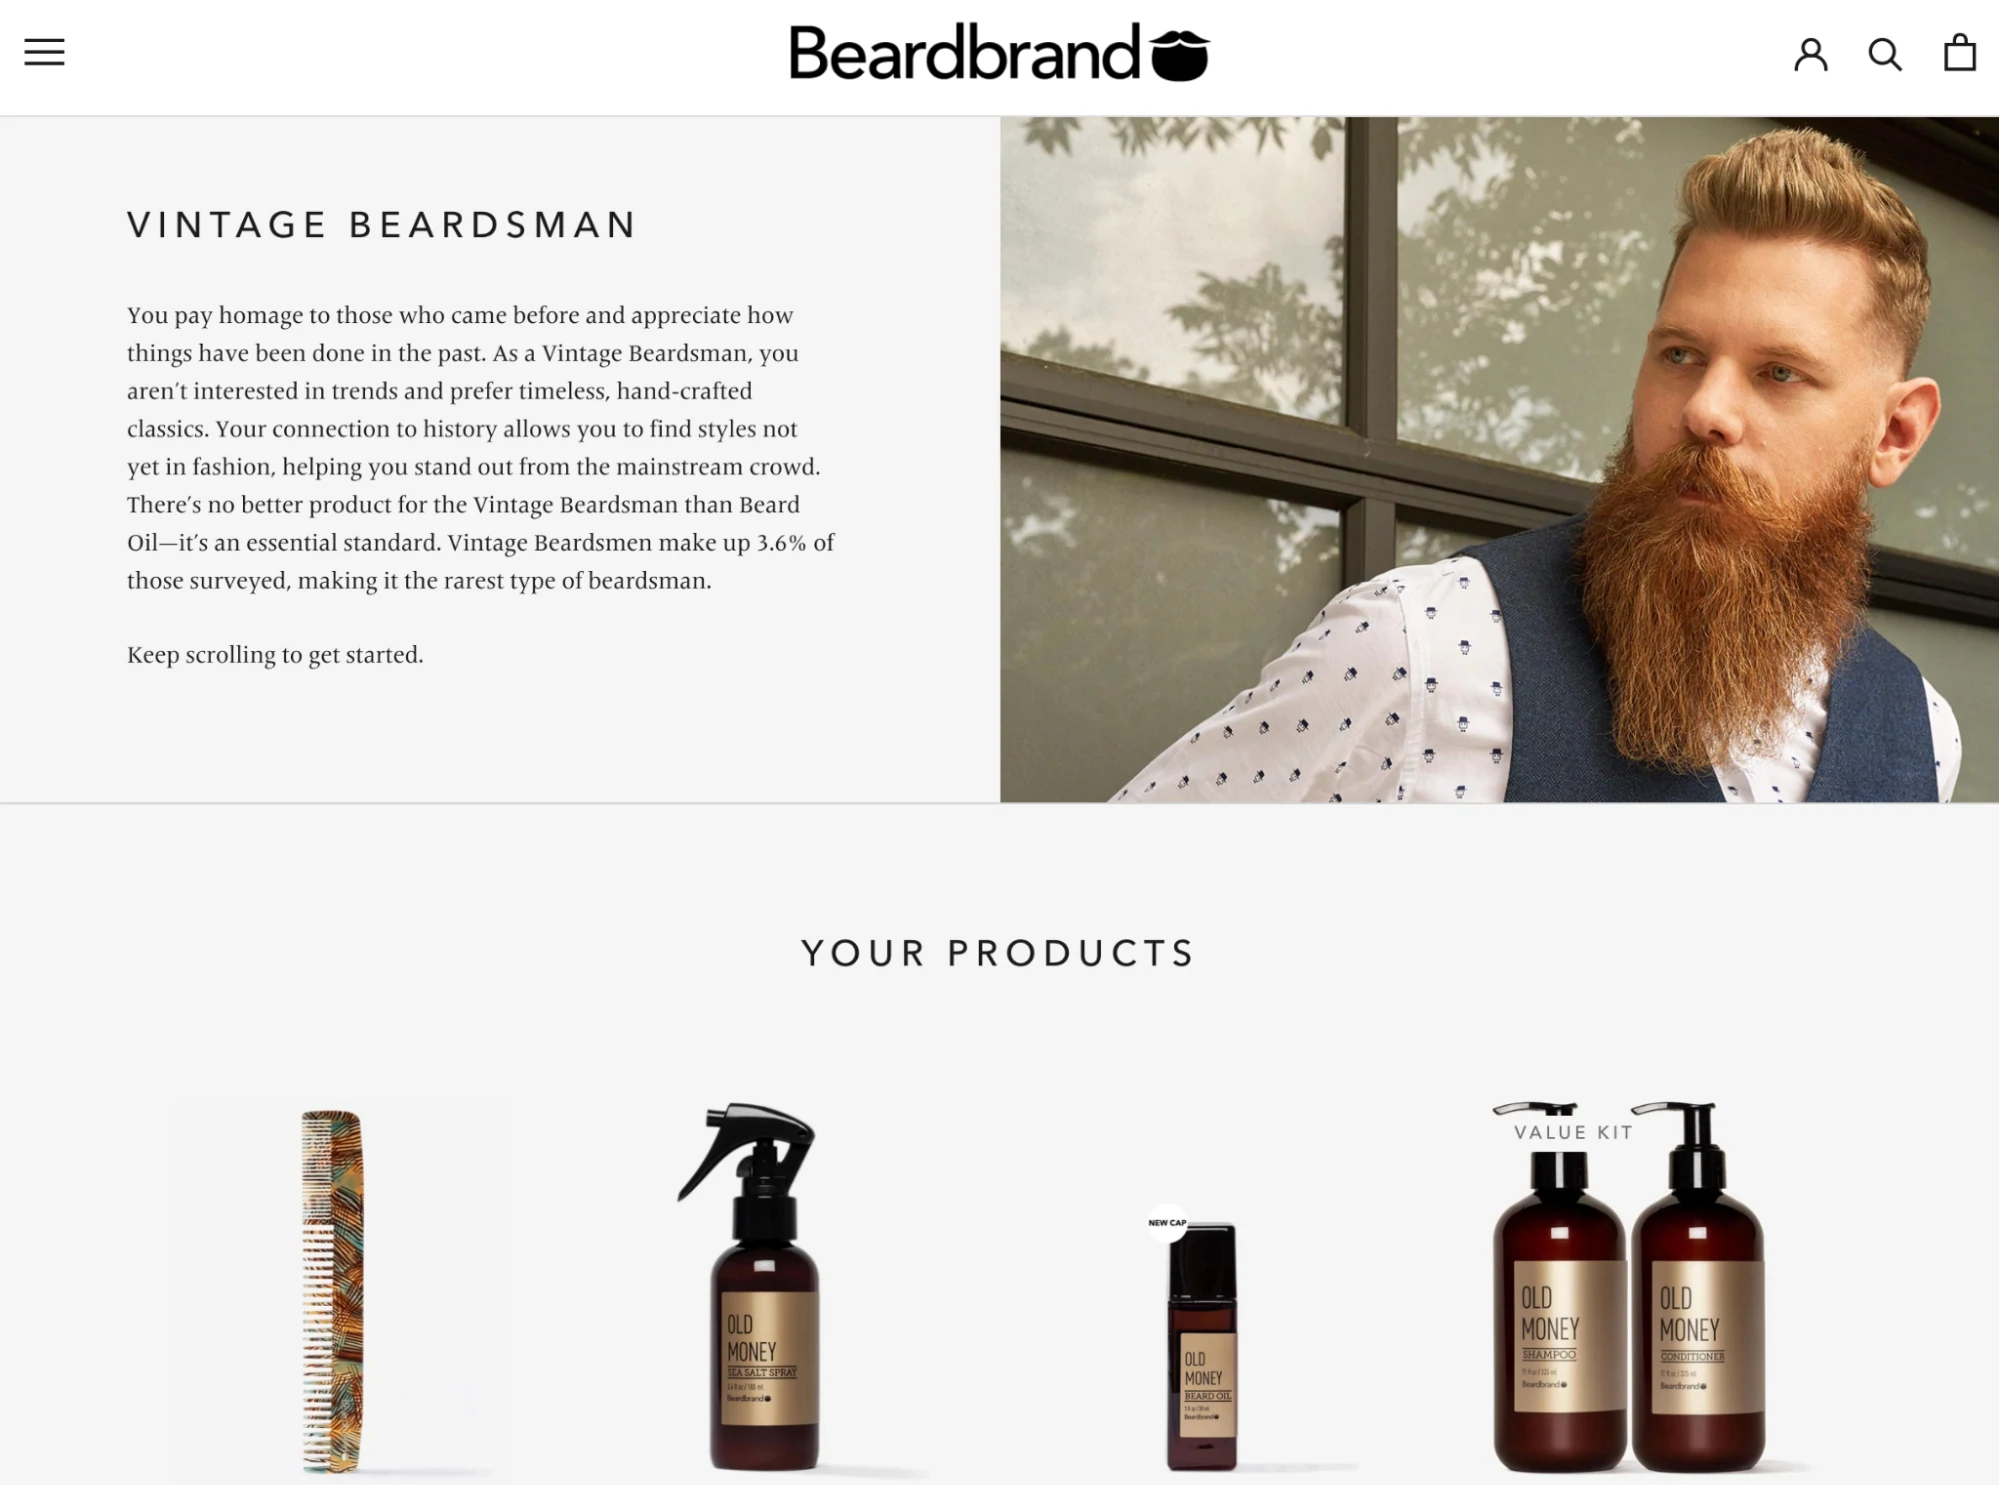Click the Vintage Beardsman description paragraph

[481, 448]
